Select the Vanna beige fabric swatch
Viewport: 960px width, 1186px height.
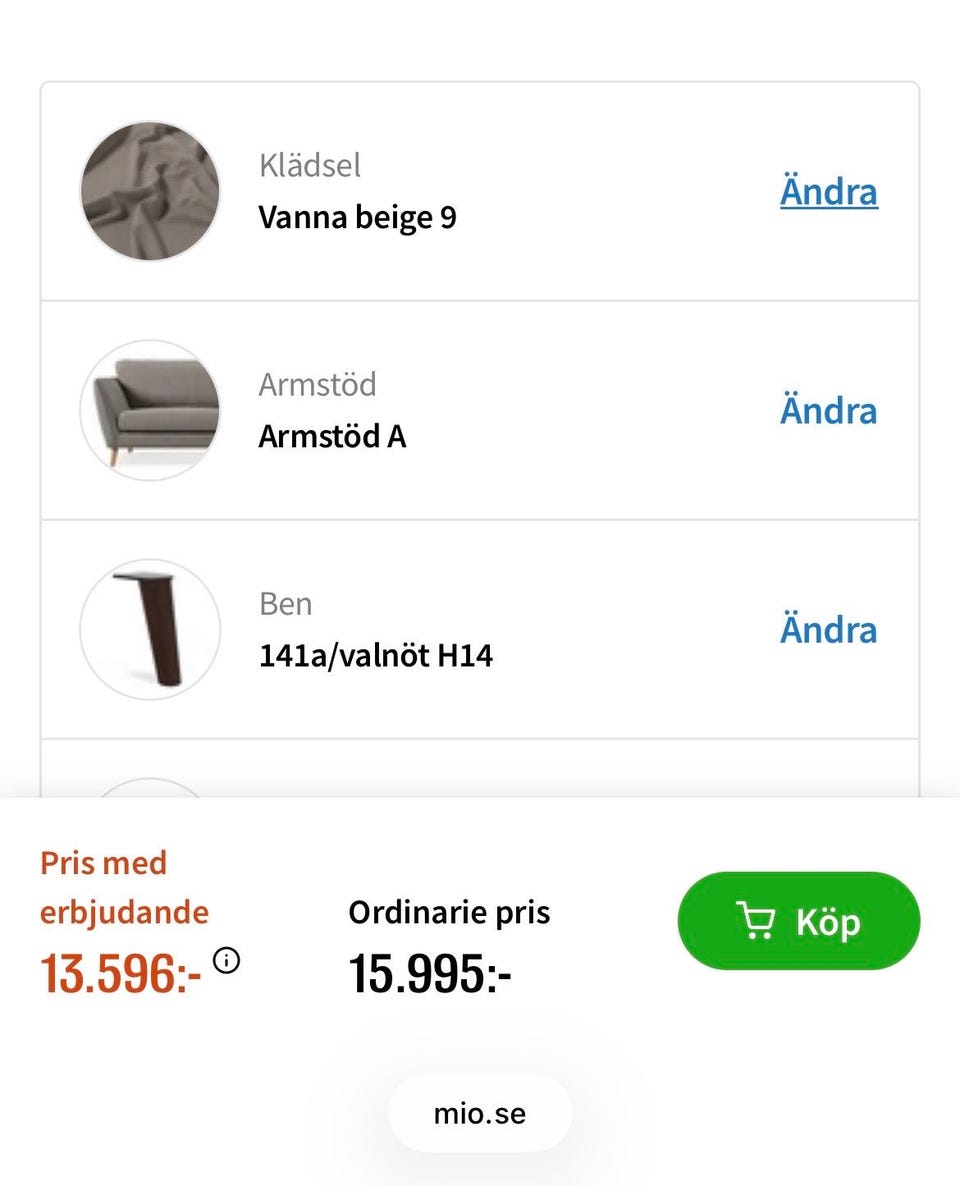150,191
